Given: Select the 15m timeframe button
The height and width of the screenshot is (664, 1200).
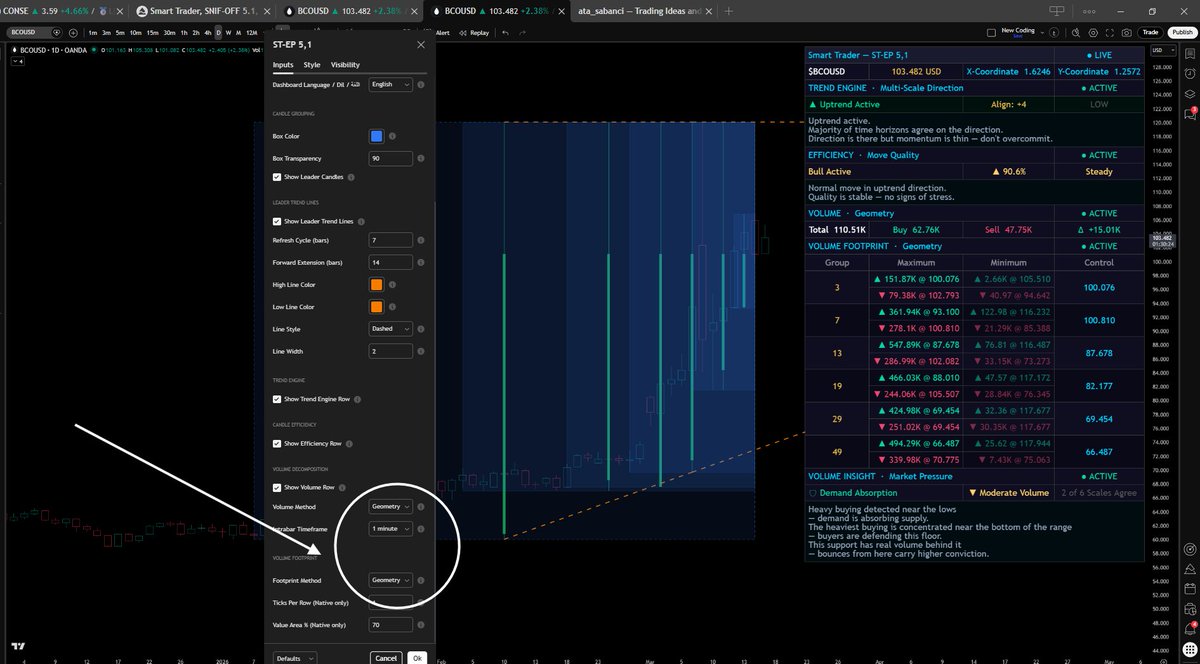Looking at the screenshot, I should 152,33.
